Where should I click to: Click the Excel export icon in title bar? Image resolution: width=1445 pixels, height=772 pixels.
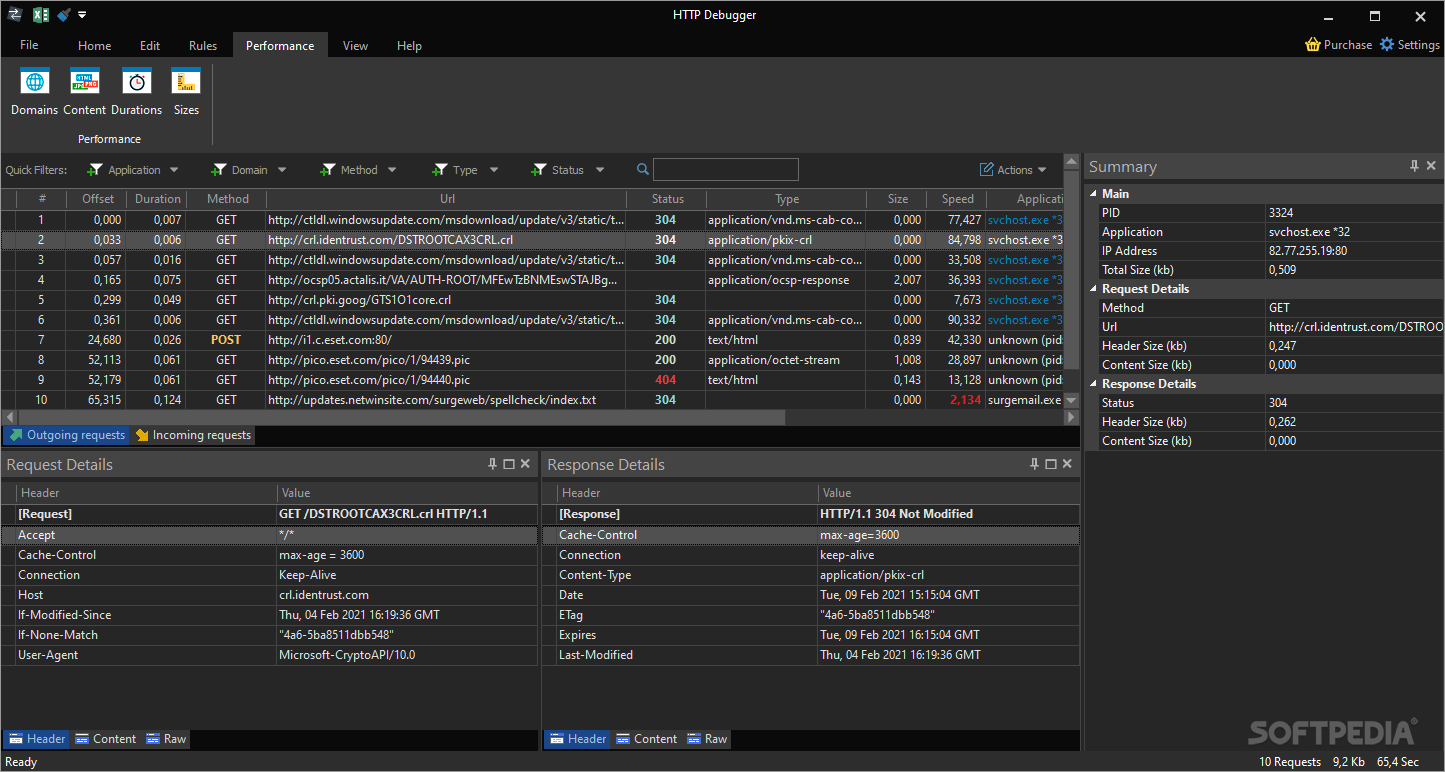41,15
